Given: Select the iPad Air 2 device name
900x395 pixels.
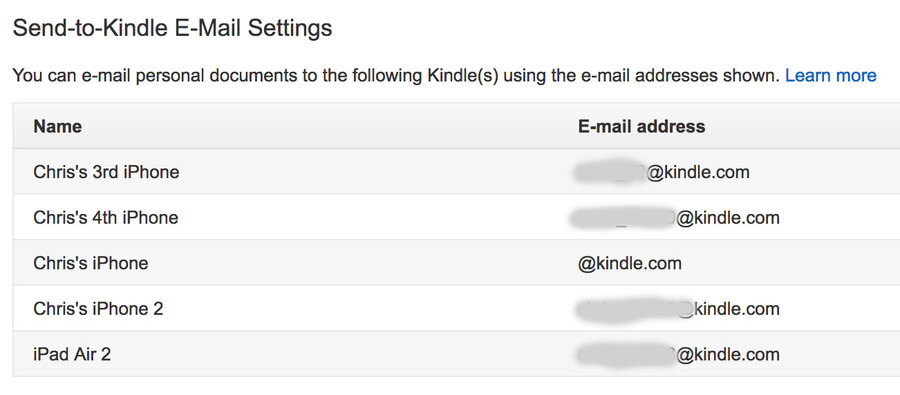Looking at the screenshot, I should tap(72, 354).
